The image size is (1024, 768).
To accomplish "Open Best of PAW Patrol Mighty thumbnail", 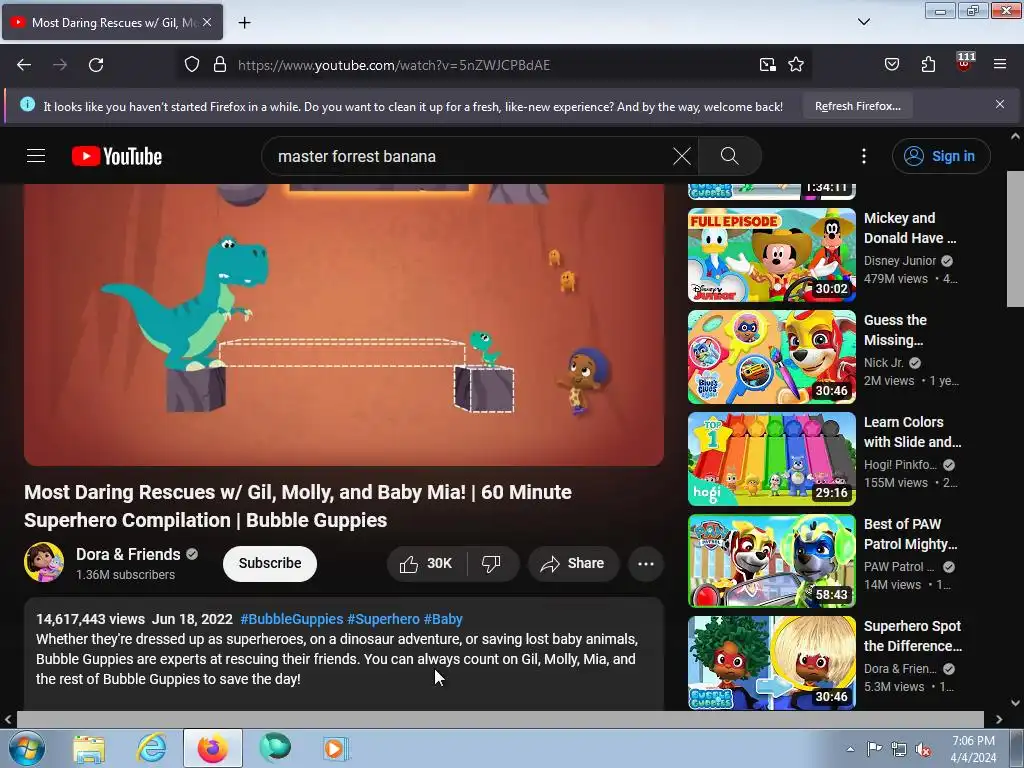I will pyautogui.click(x=771, y=561).
